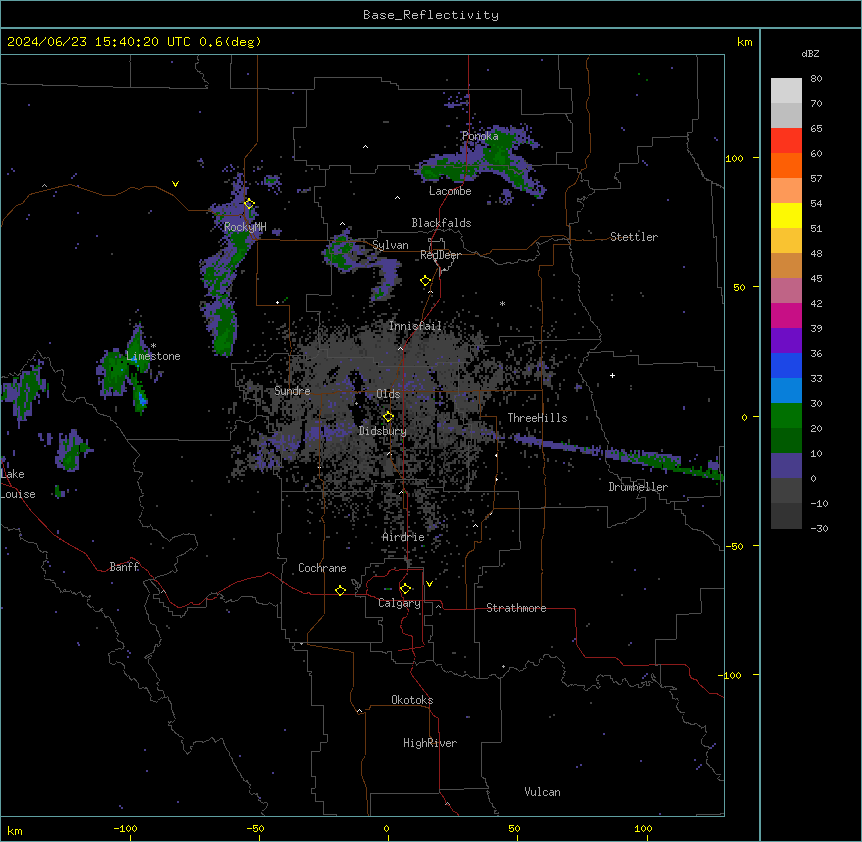Select the peach swatch between 57 and 54
Viewport: 862px width, 842px height.
[786, 191]
